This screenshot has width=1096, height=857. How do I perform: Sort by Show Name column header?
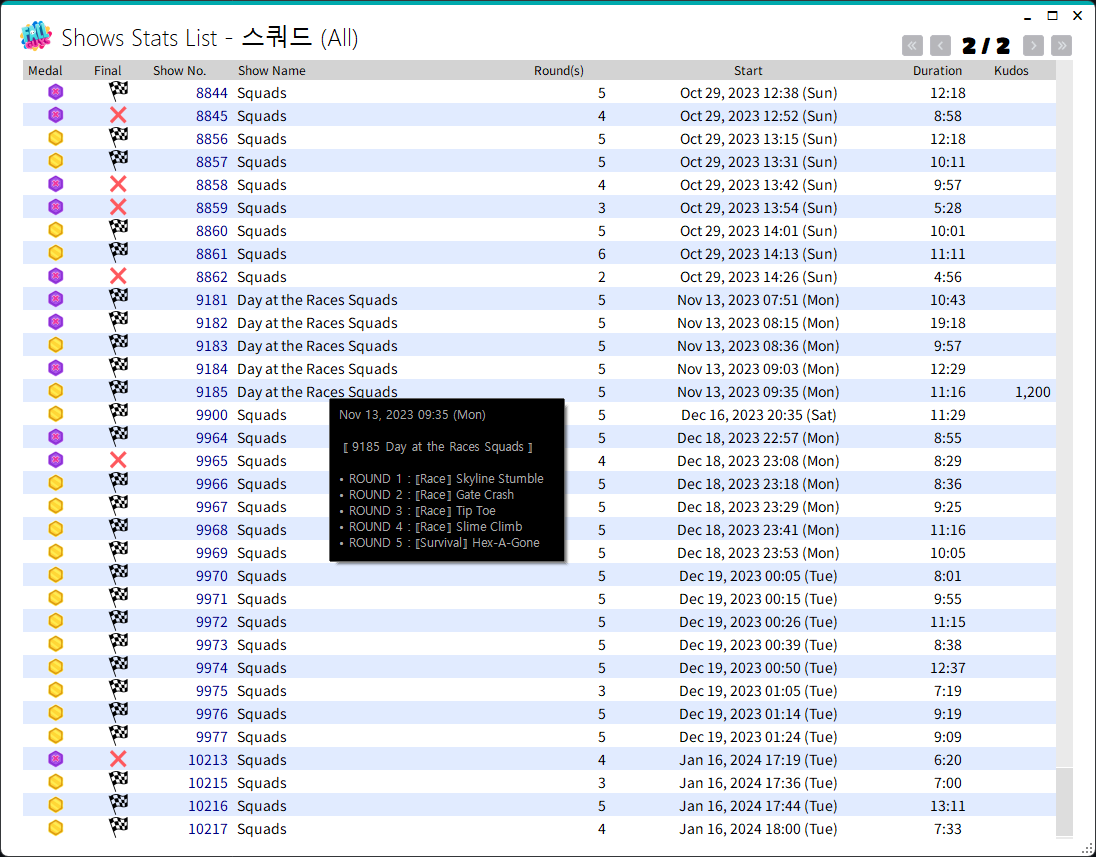click(271, 71)
